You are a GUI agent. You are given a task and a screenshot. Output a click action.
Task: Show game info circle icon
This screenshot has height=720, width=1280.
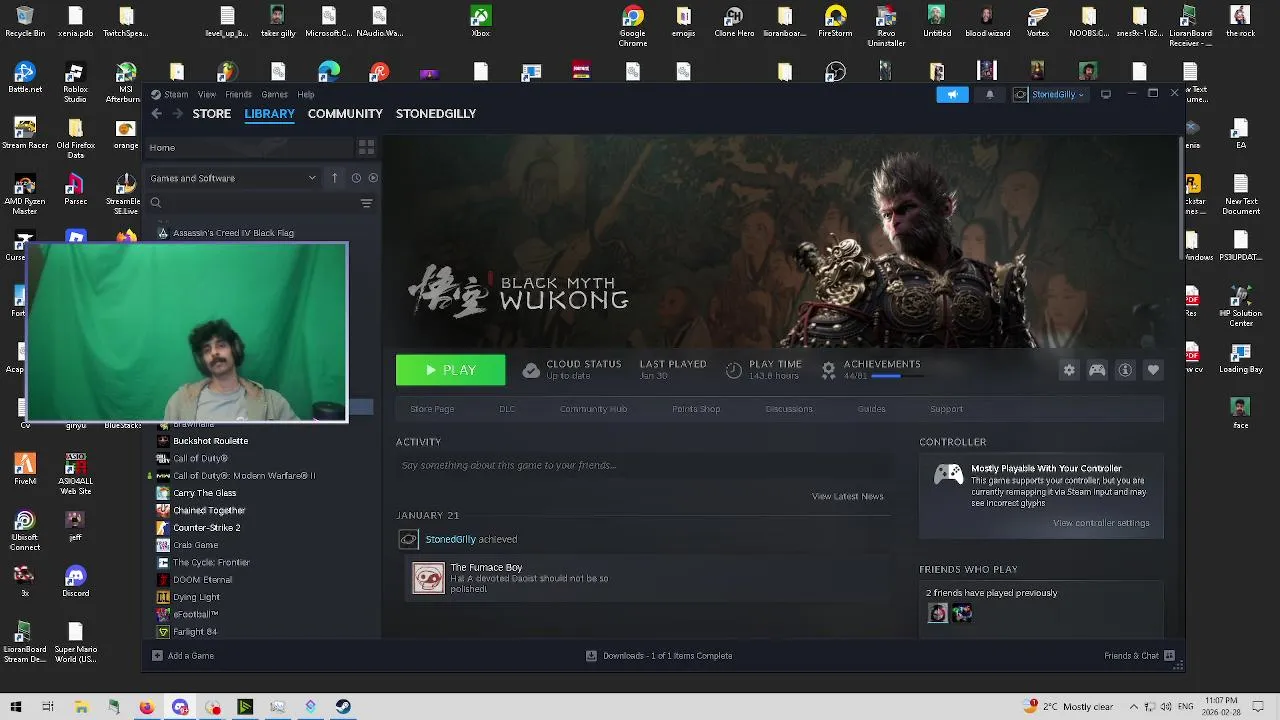[x=1125, y=370]
